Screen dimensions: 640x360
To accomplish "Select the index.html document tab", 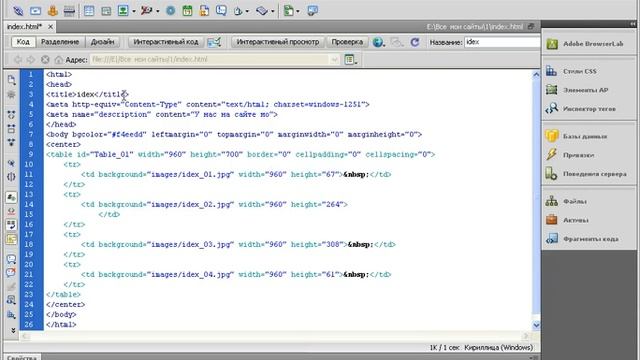I will click(24, 27).
